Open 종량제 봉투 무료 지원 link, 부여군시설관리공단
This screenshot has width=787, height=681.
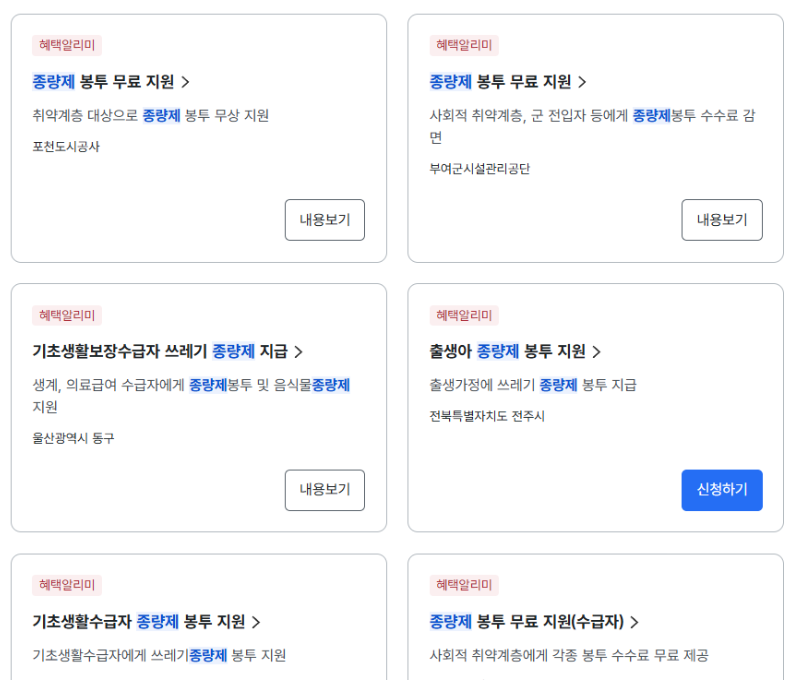507,82
